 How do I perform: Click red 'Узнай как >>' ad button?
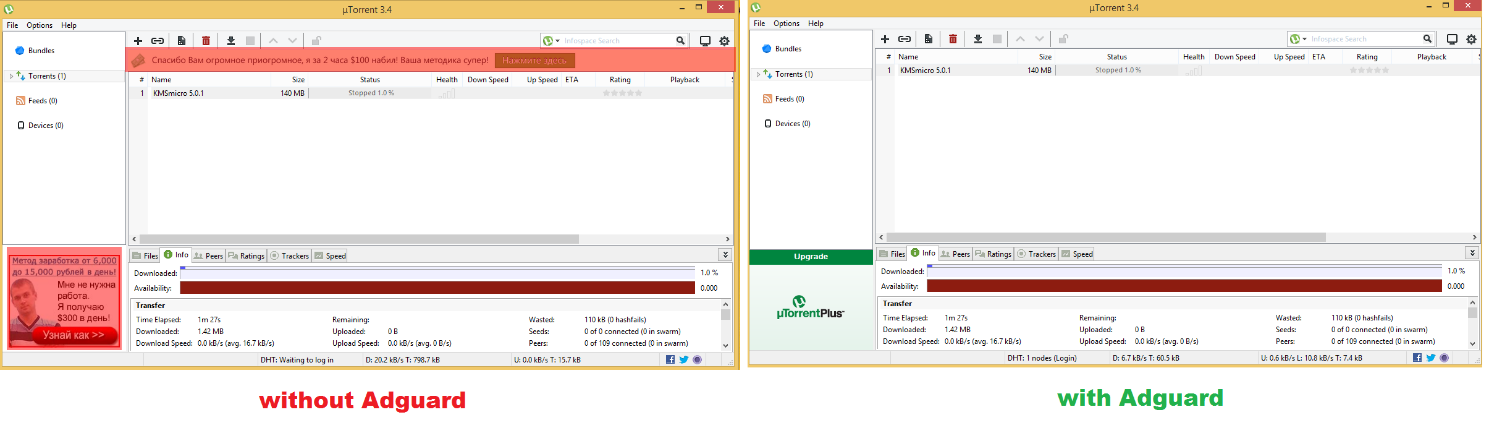tap(73, 335)
